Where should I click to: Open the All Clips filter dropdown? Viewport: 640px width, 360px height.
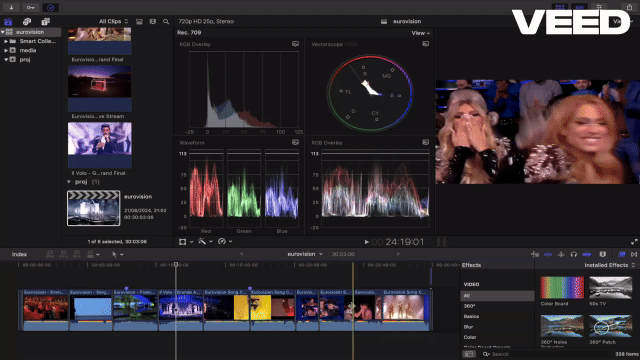113,22
